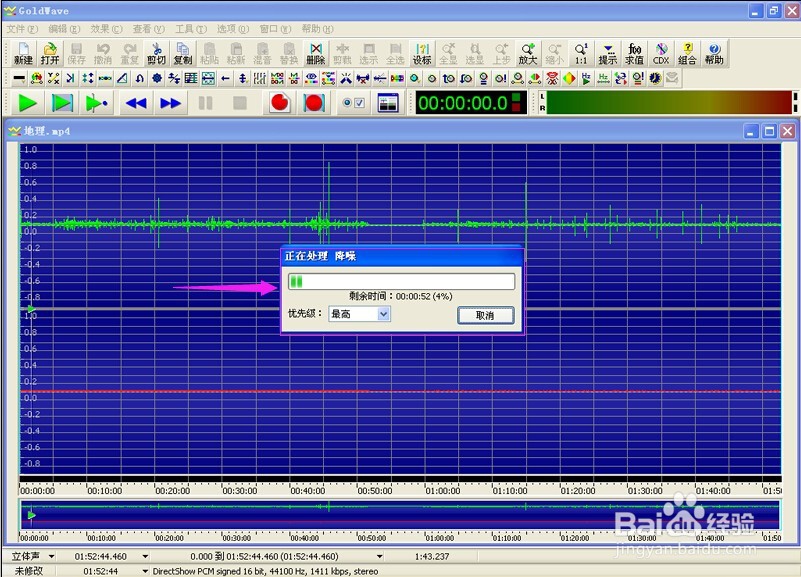Click the 剪切 scissors cut button
This screenshot has width=801, height=577.
coord(156,54)
